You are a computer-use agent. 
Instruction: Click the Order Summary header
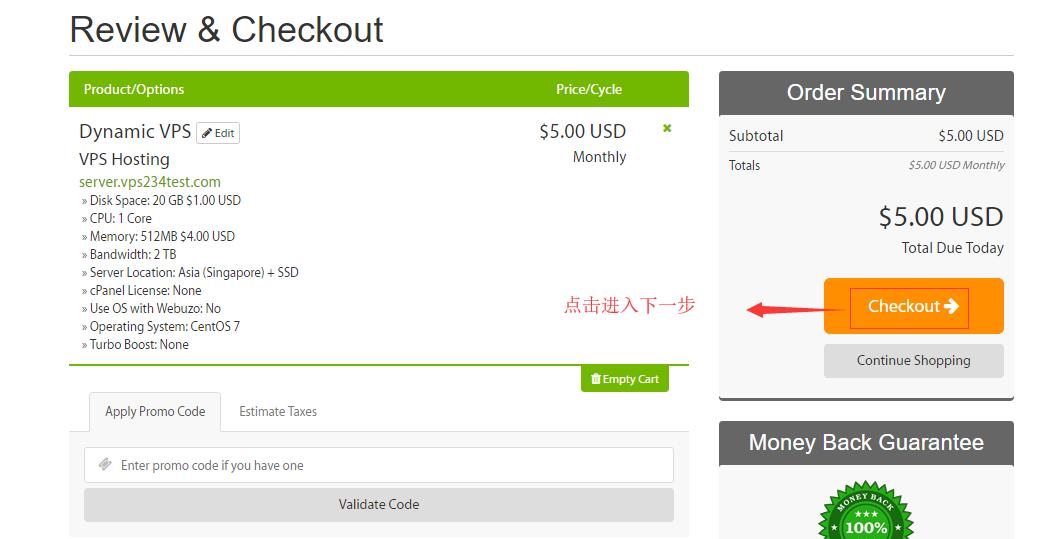coord(866,93)
